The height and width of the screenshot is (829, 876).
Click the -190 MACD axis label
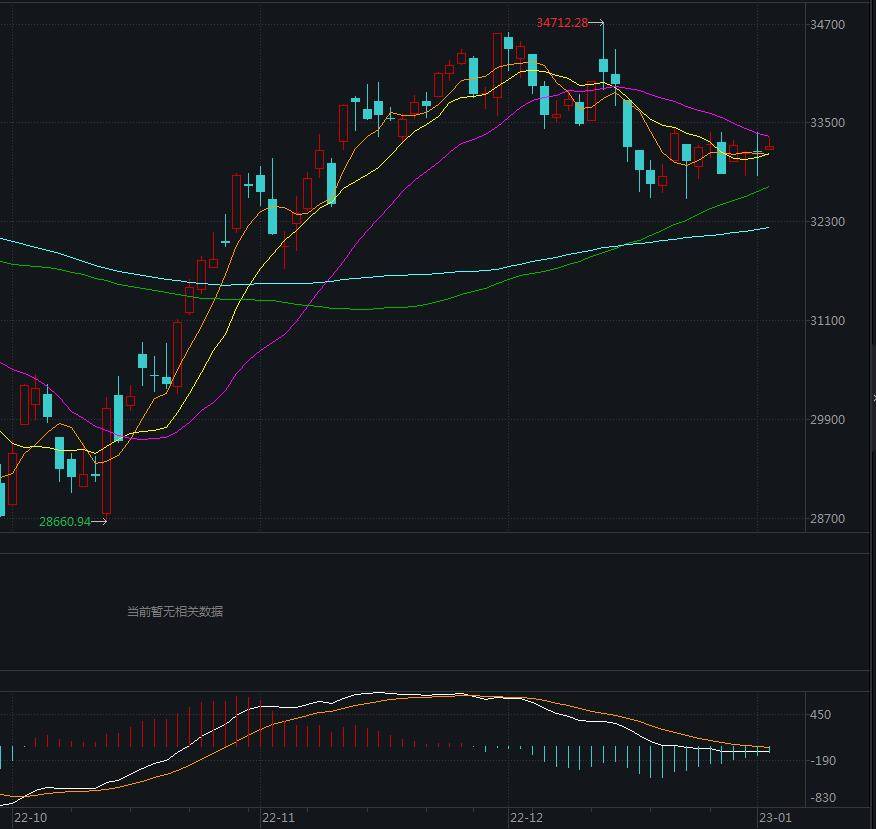[x=823, y=761]
